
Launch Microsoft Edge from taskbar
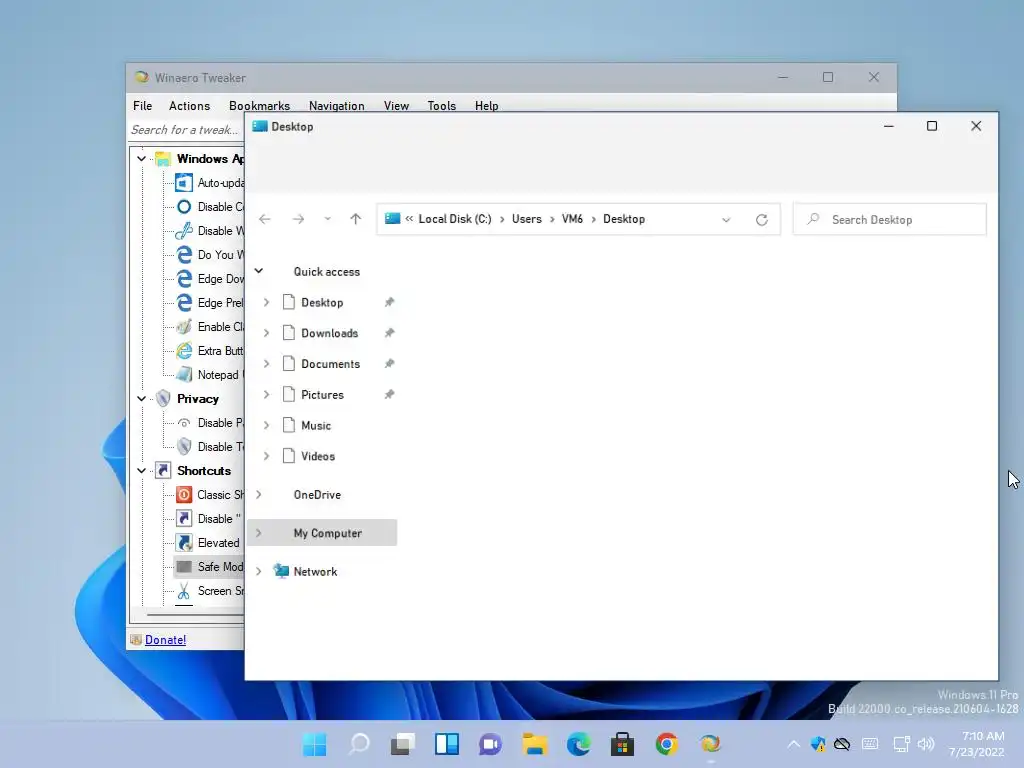tap(579, 744)
